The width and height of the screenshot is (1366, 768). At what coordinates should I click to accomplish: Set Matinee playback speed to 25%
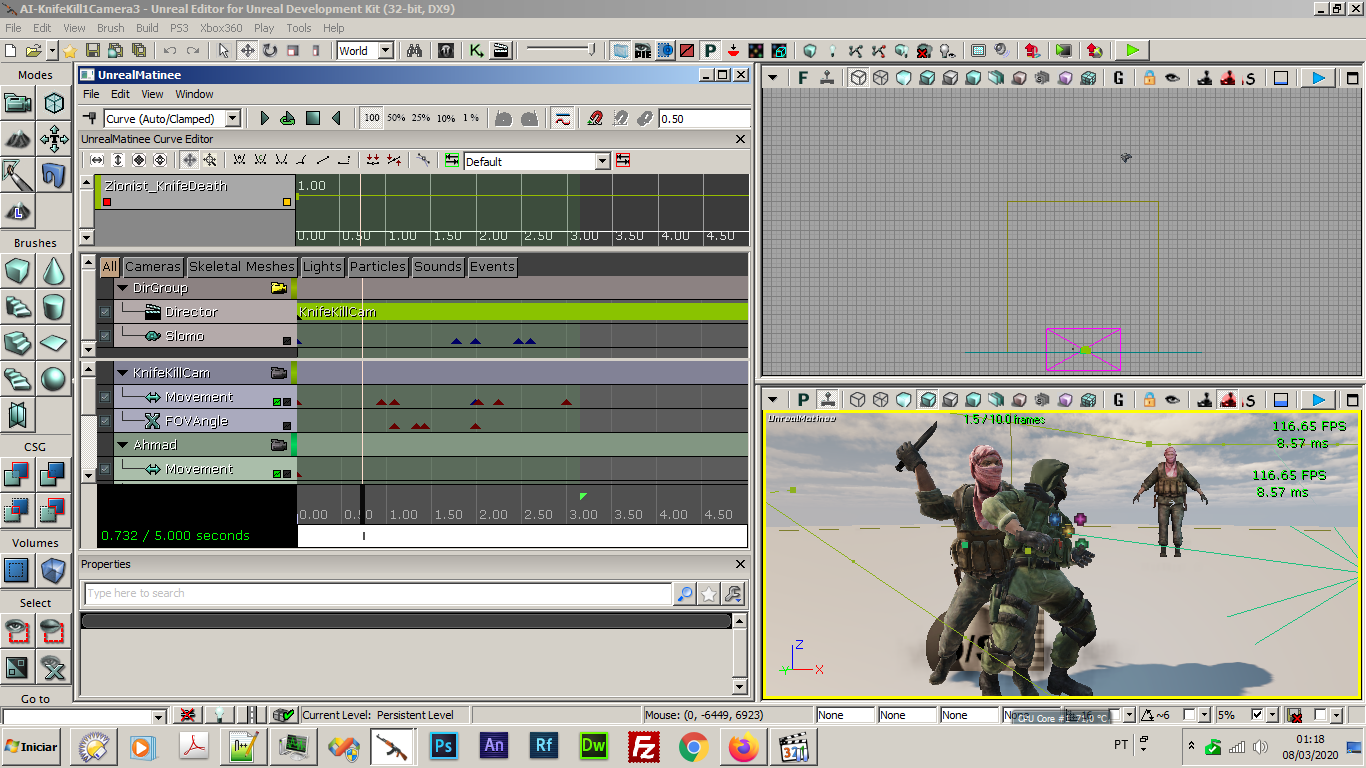tap(421, 118)
